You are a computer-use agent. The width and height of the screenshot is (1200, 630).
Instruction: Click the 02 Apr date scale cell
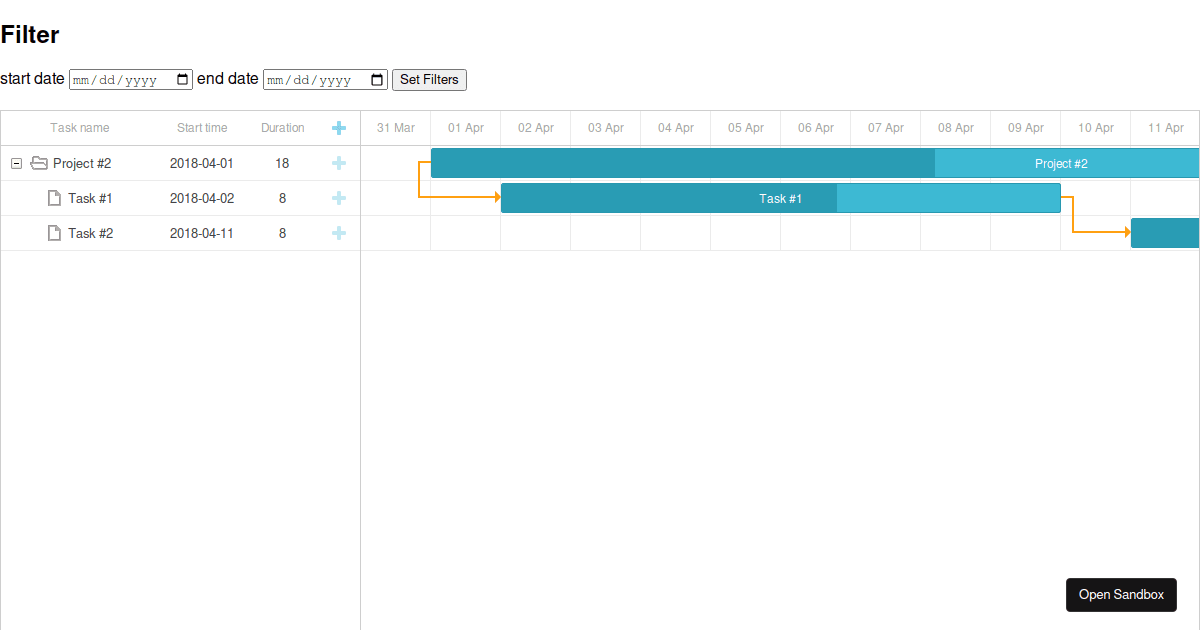[536, 128]
